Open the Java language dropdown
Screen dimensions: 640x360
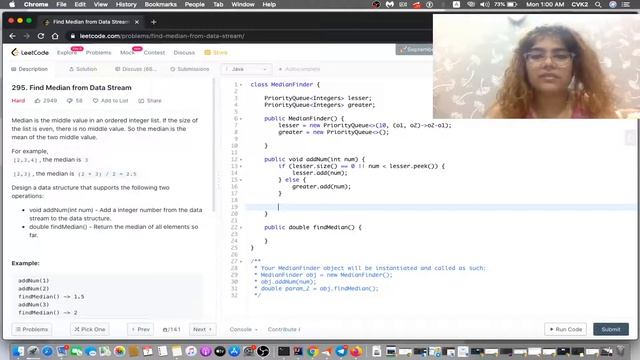[246, 69]
